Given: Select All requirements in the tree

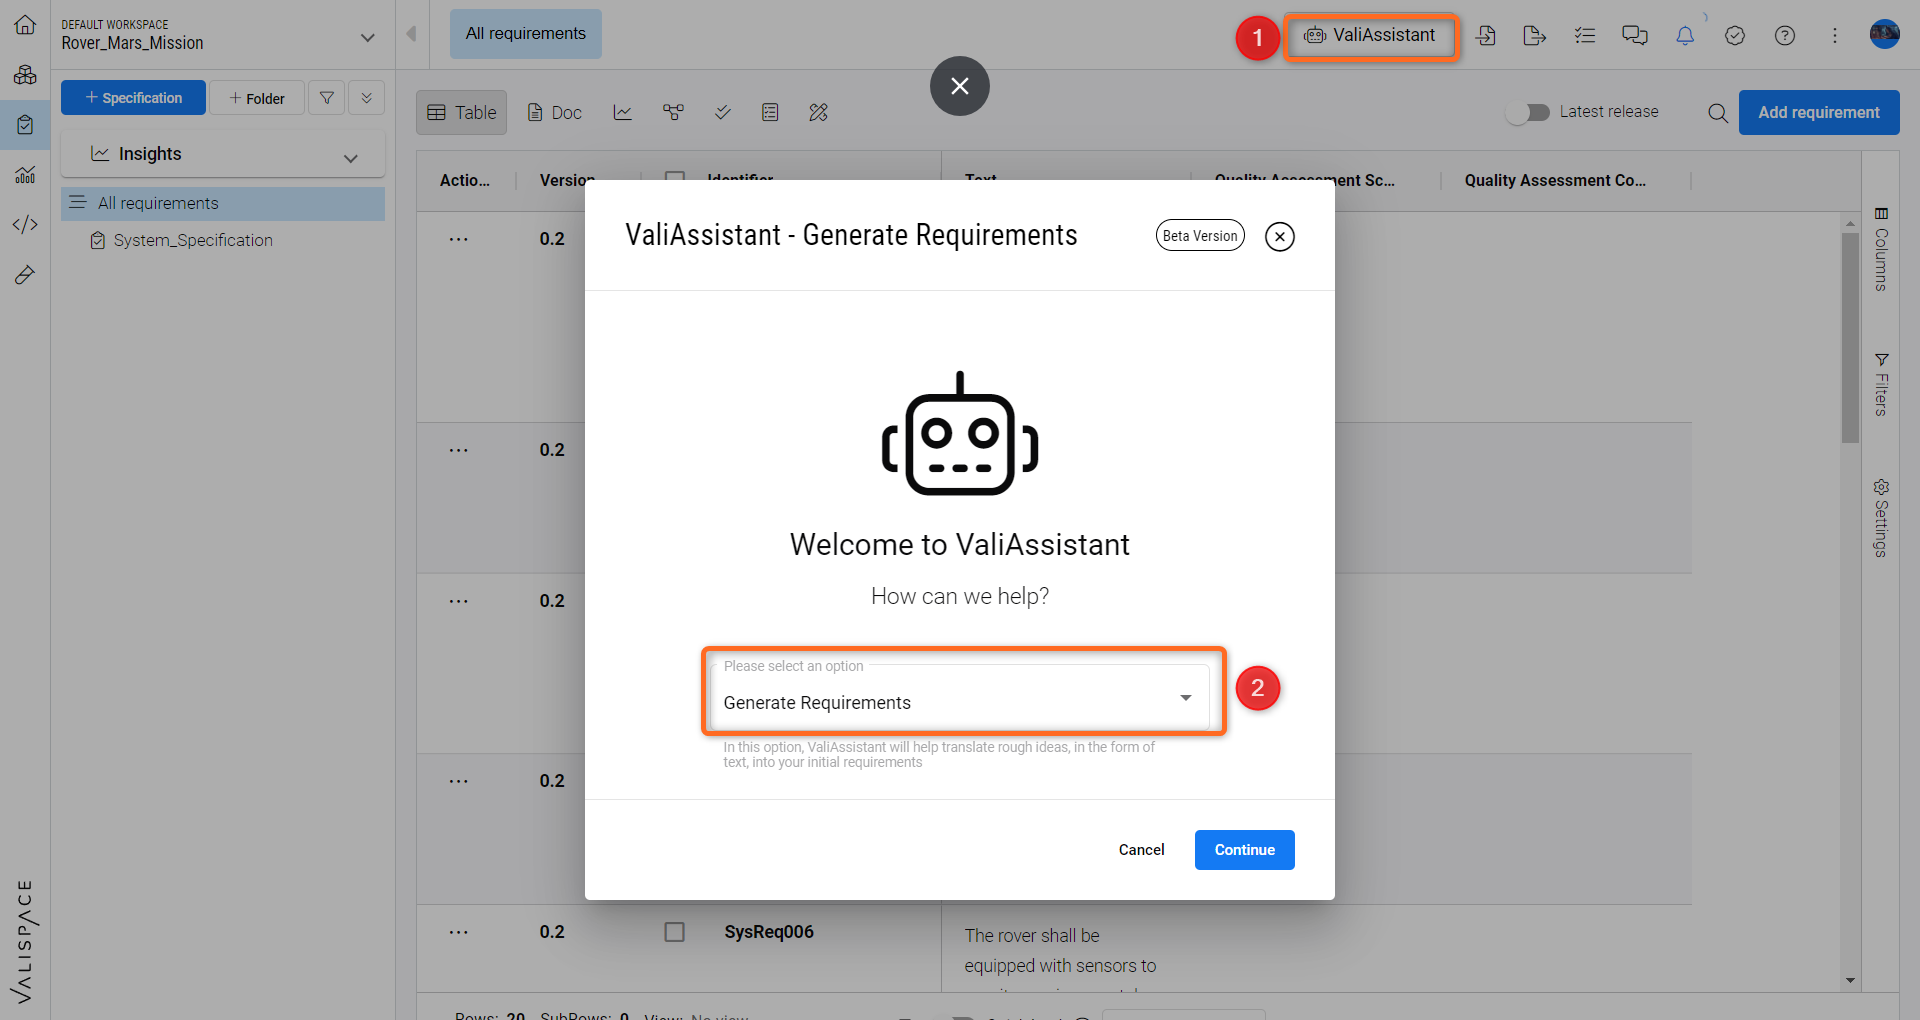Looking at the screenshot, I should pyautogui.click(x=223, y=203).
